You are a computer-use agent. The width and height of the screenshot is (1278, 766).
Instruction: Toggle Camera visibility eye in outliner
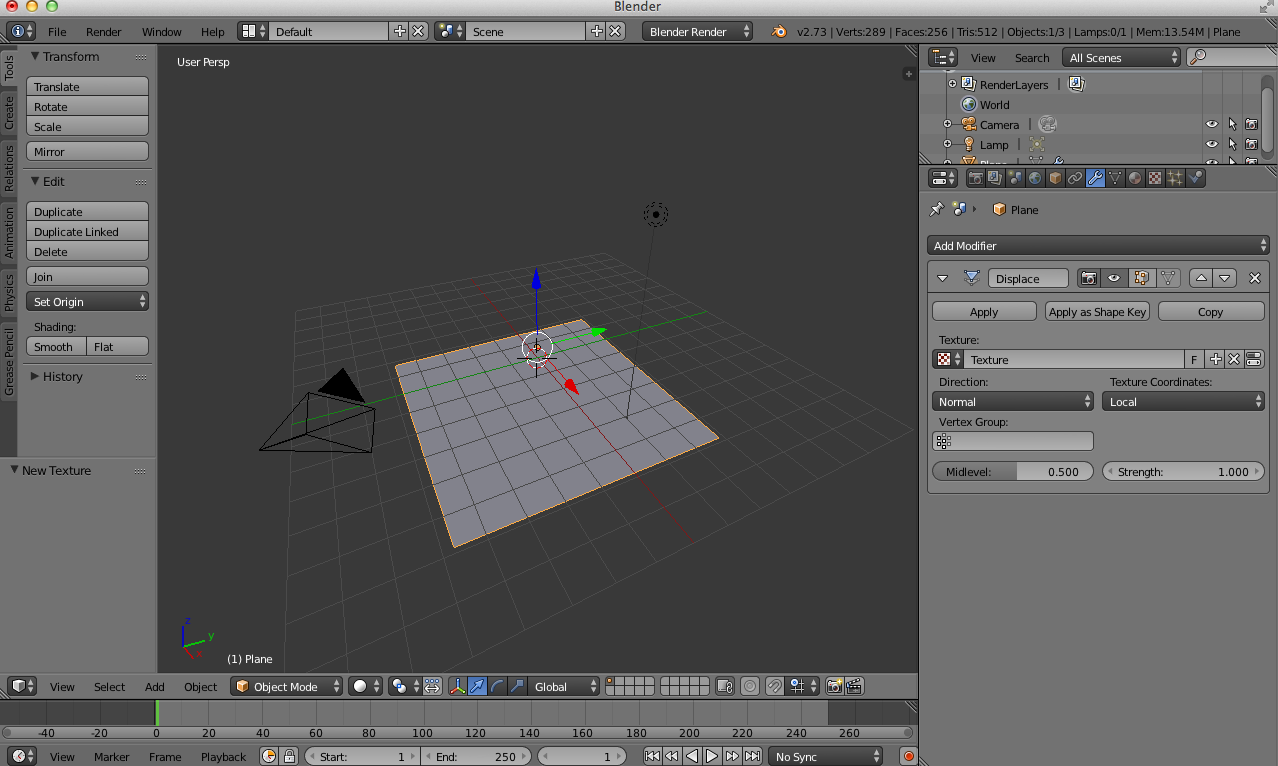click(x=1211, y=125)
